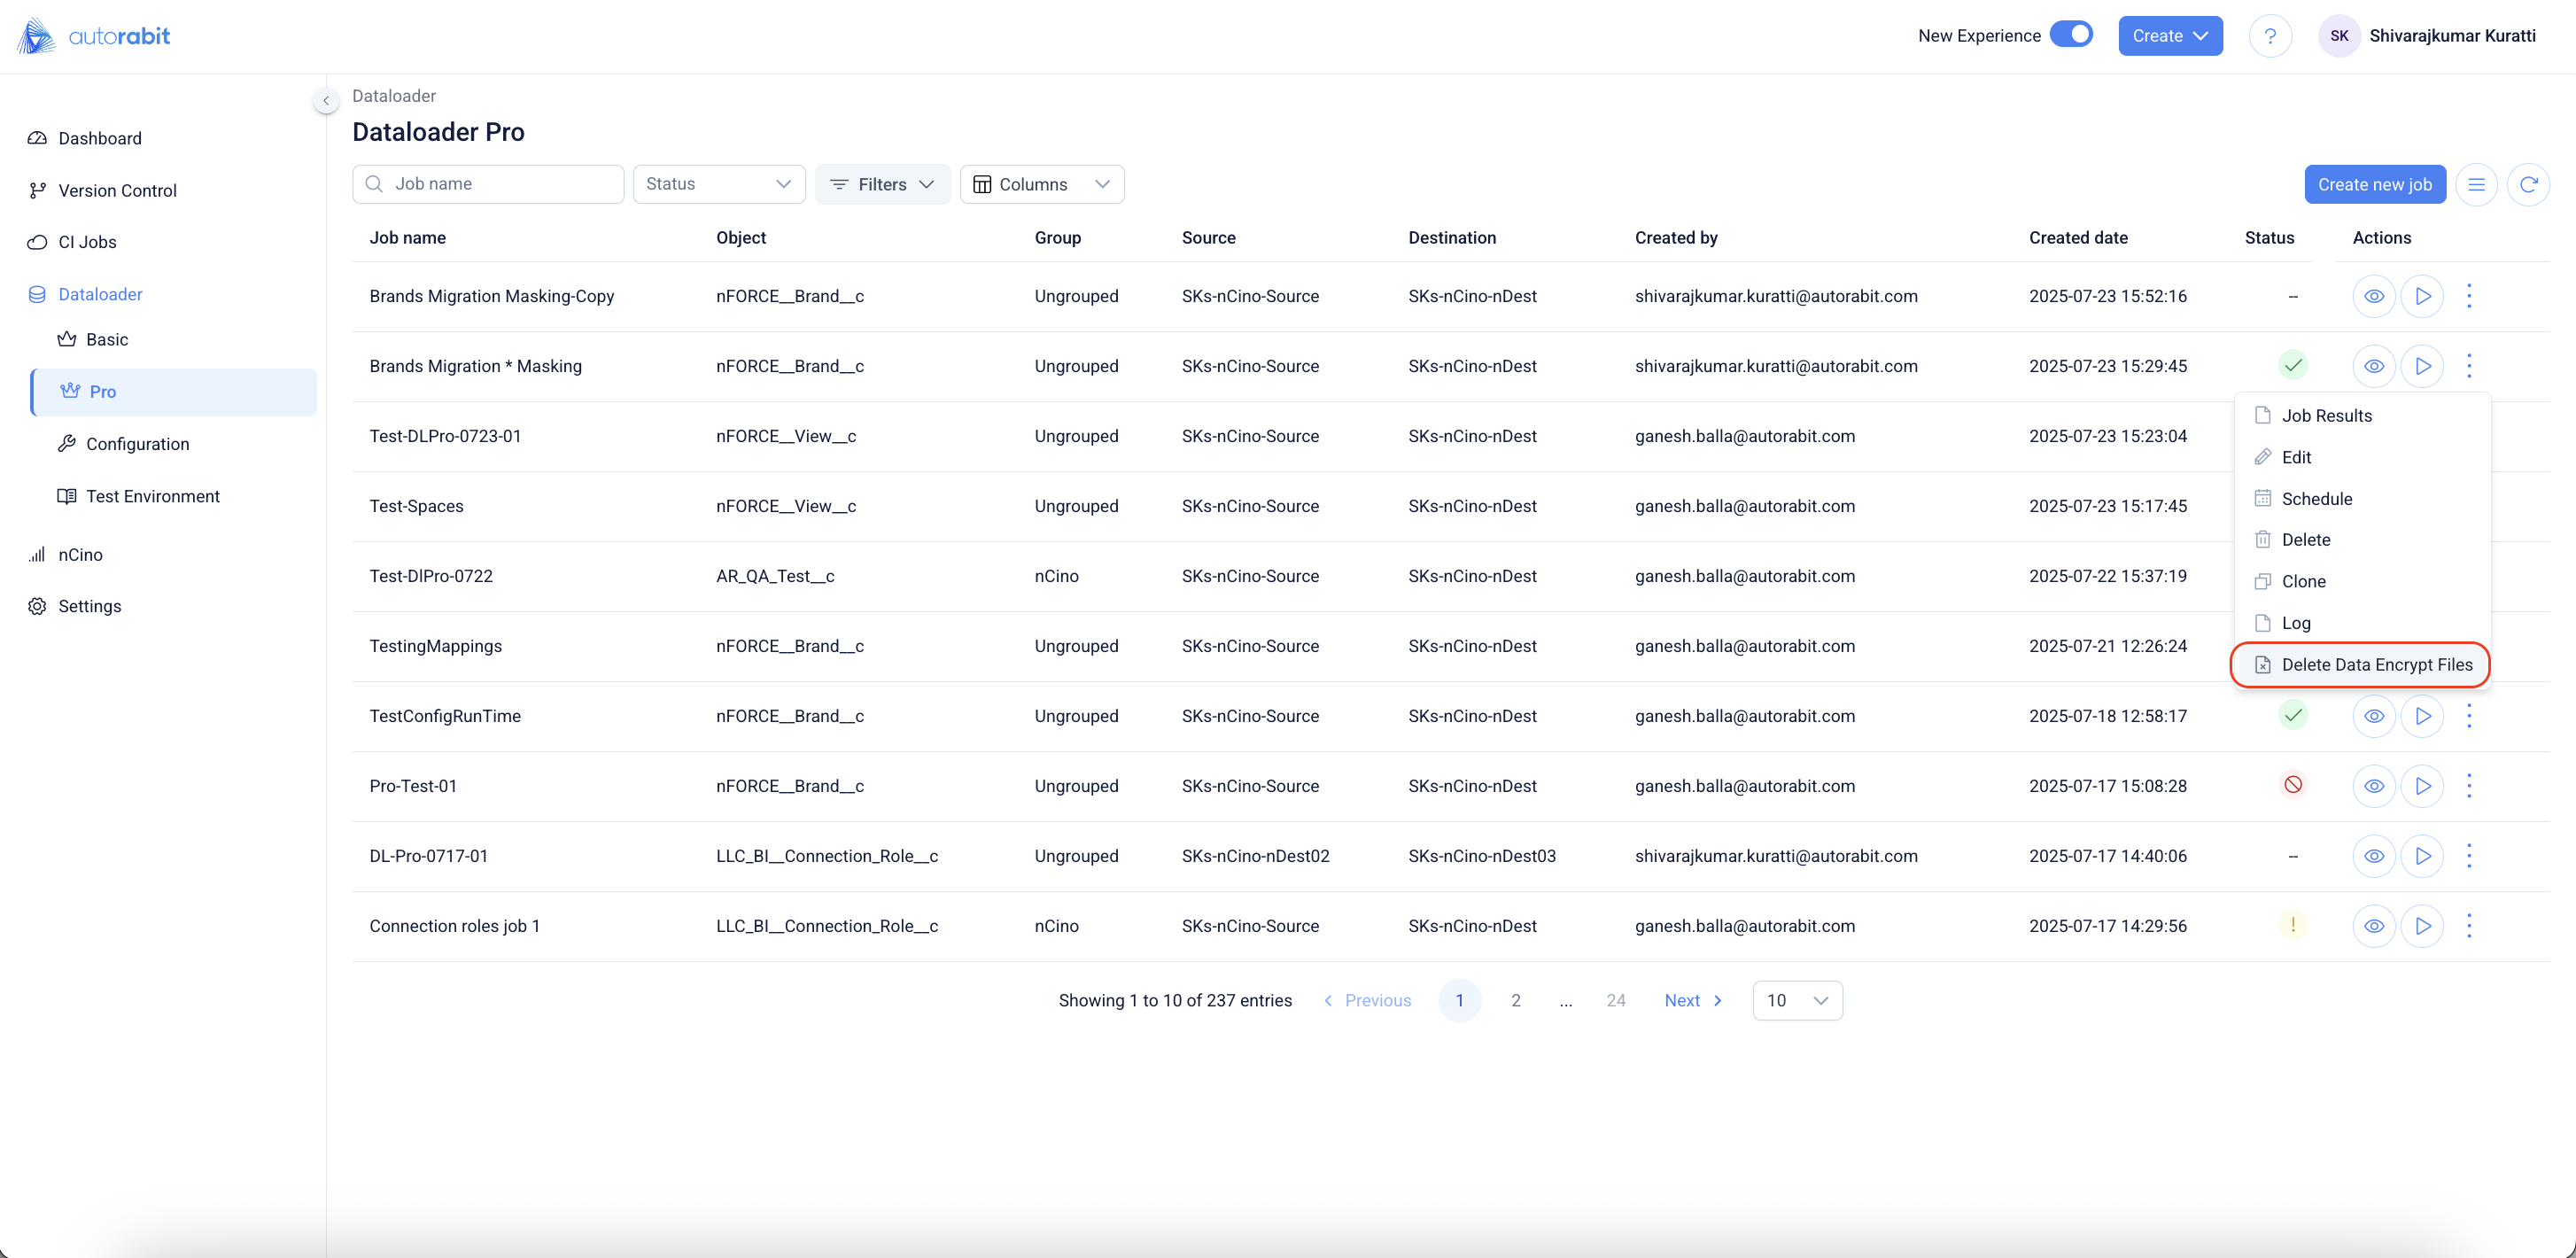Open the Status filter dropdown
2576x1258 pixels.
[718, 184]
